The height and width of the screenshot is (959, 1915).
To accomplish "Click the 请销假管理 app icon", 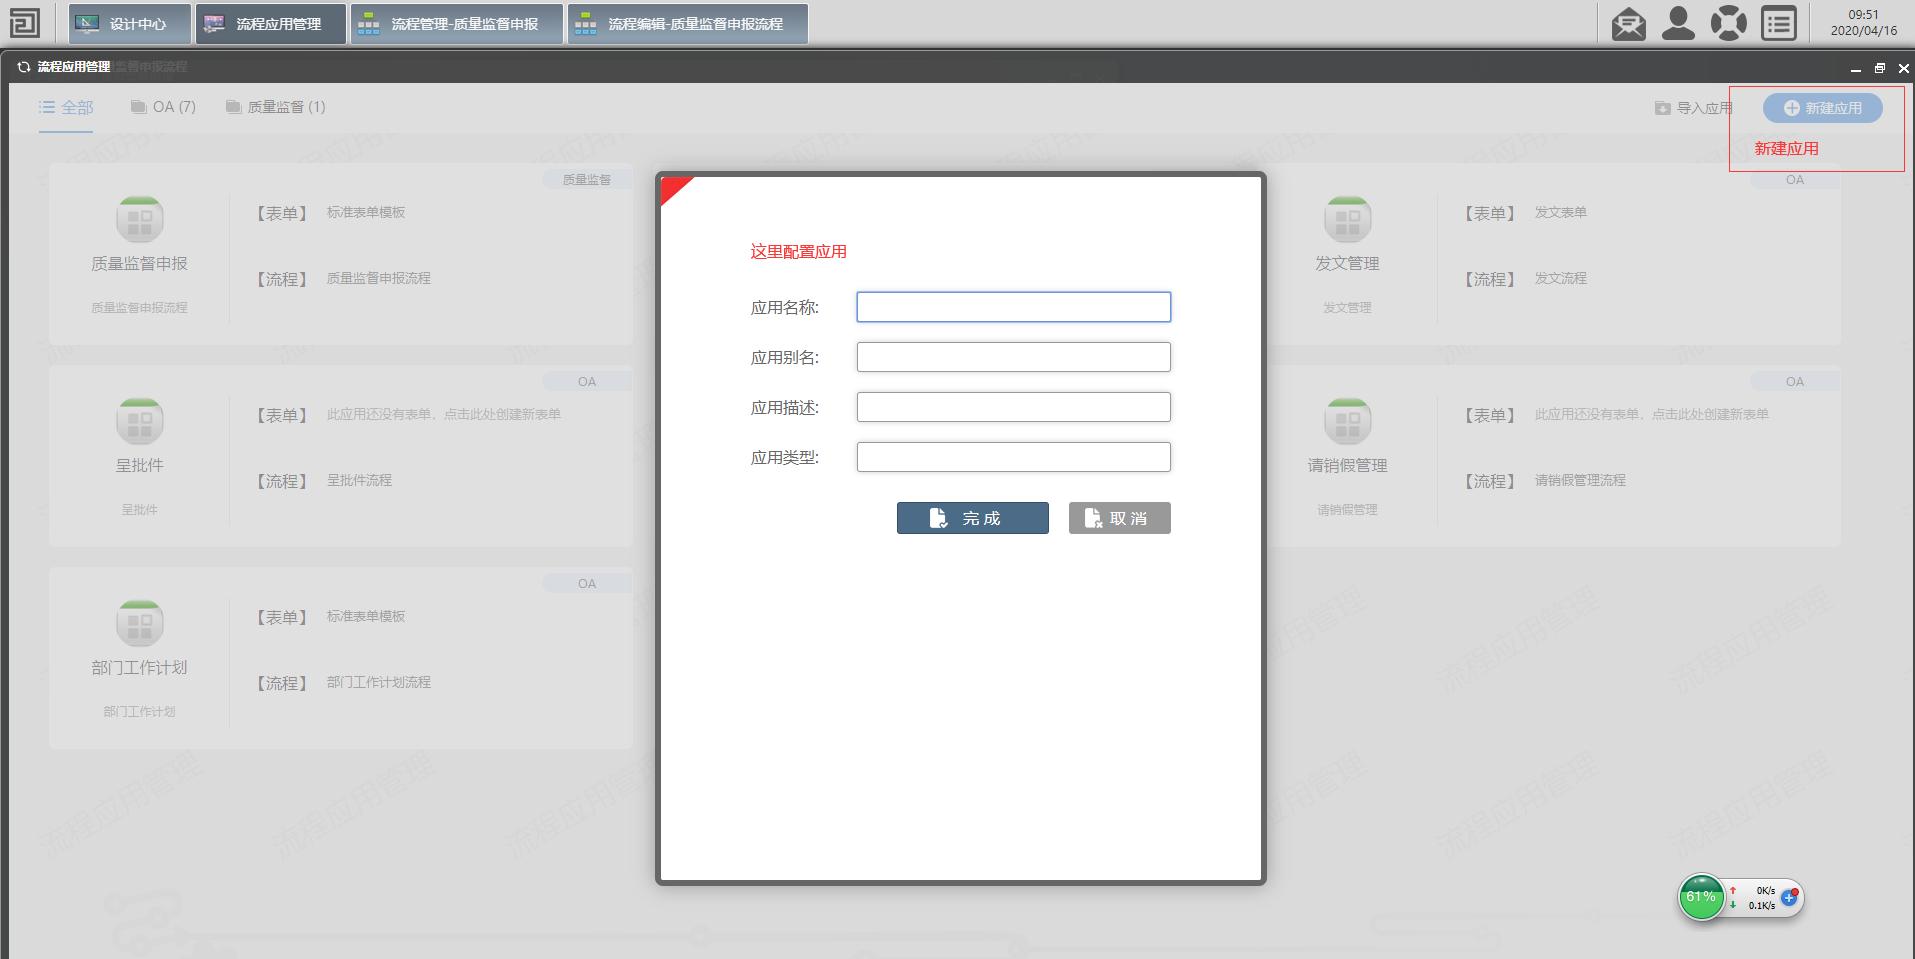I will (1348, 421).
